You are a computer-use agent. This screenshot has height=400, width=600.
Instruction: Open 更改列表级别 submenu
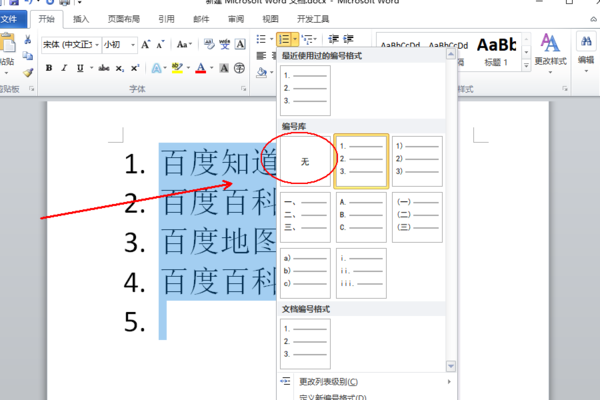[x=367, y=382]
